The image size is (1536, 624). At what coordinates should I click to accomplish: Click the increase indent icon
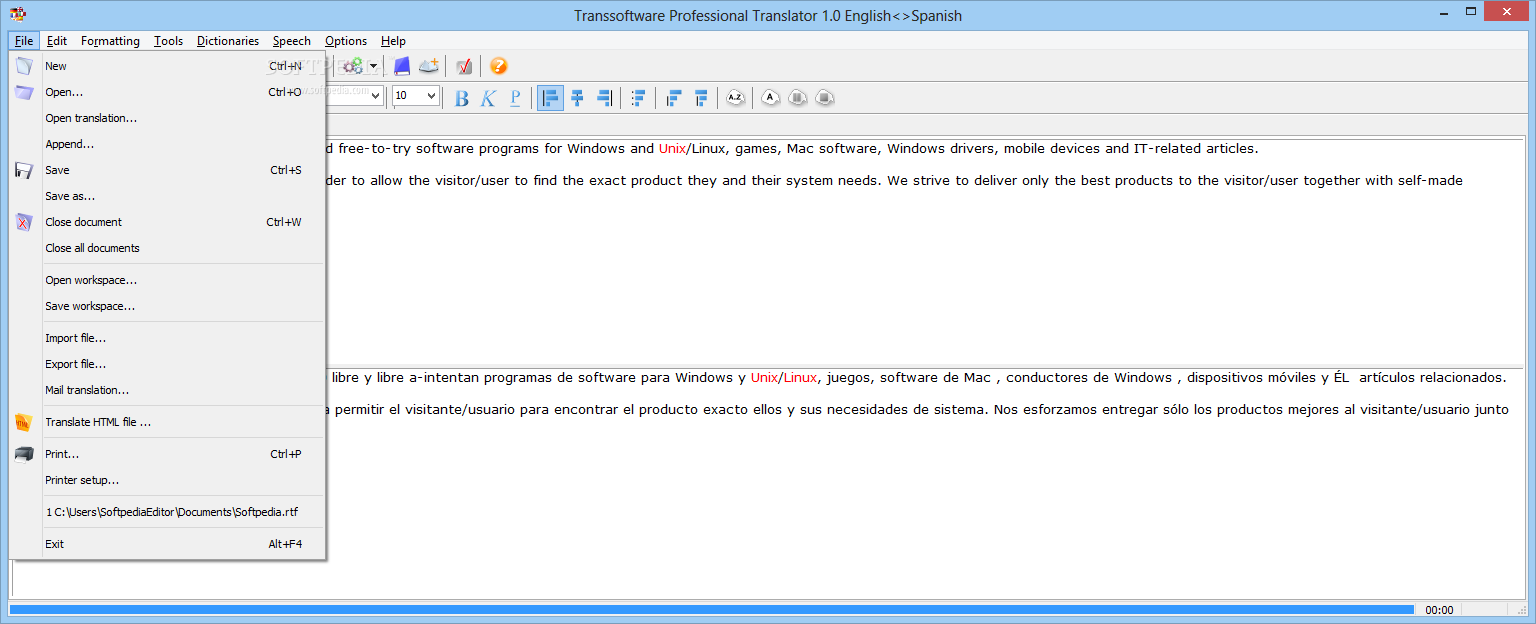pos(701,98)
